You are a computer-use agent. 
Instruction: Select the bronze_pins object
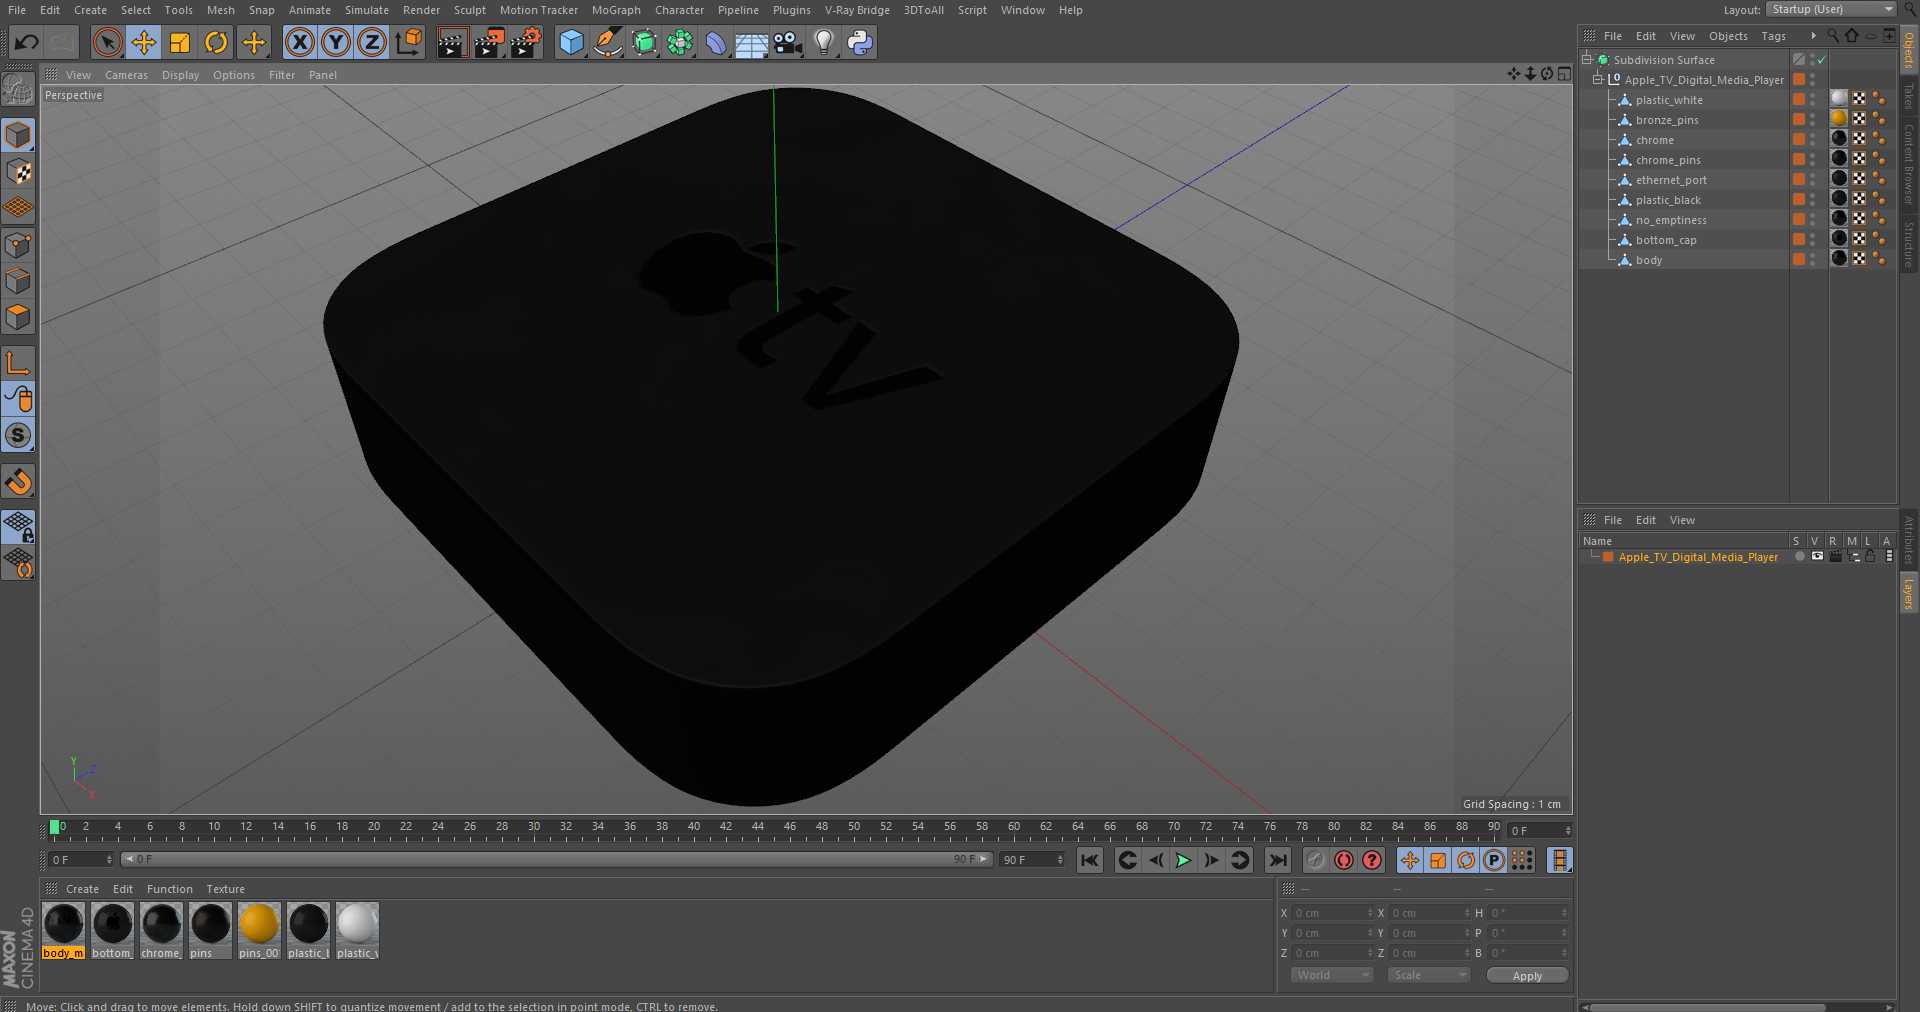click(1667, 120)
